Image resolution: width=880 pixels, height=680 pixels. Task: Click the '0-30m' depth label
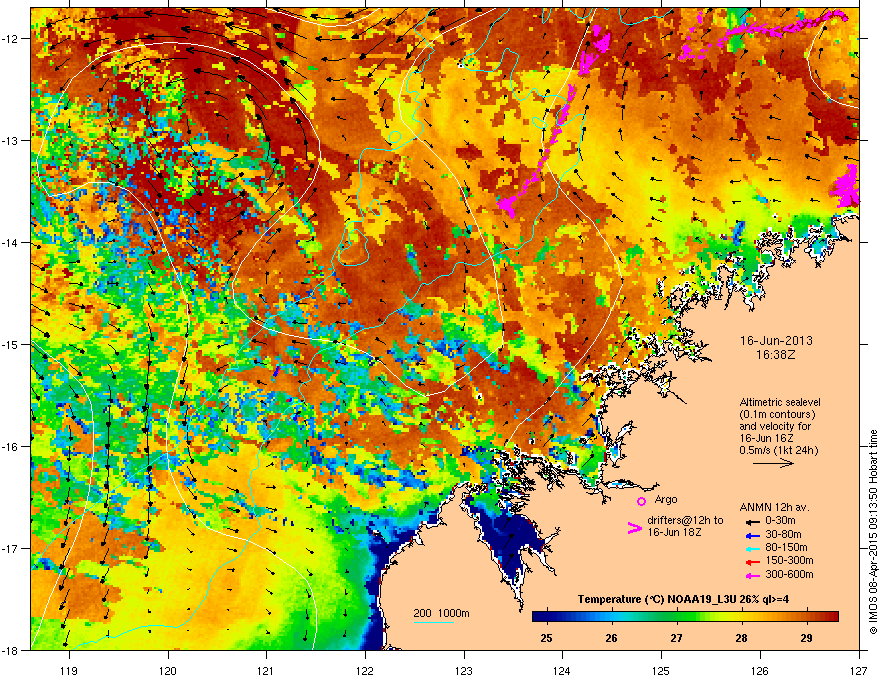pyautogui.click(x=780, y=521)
